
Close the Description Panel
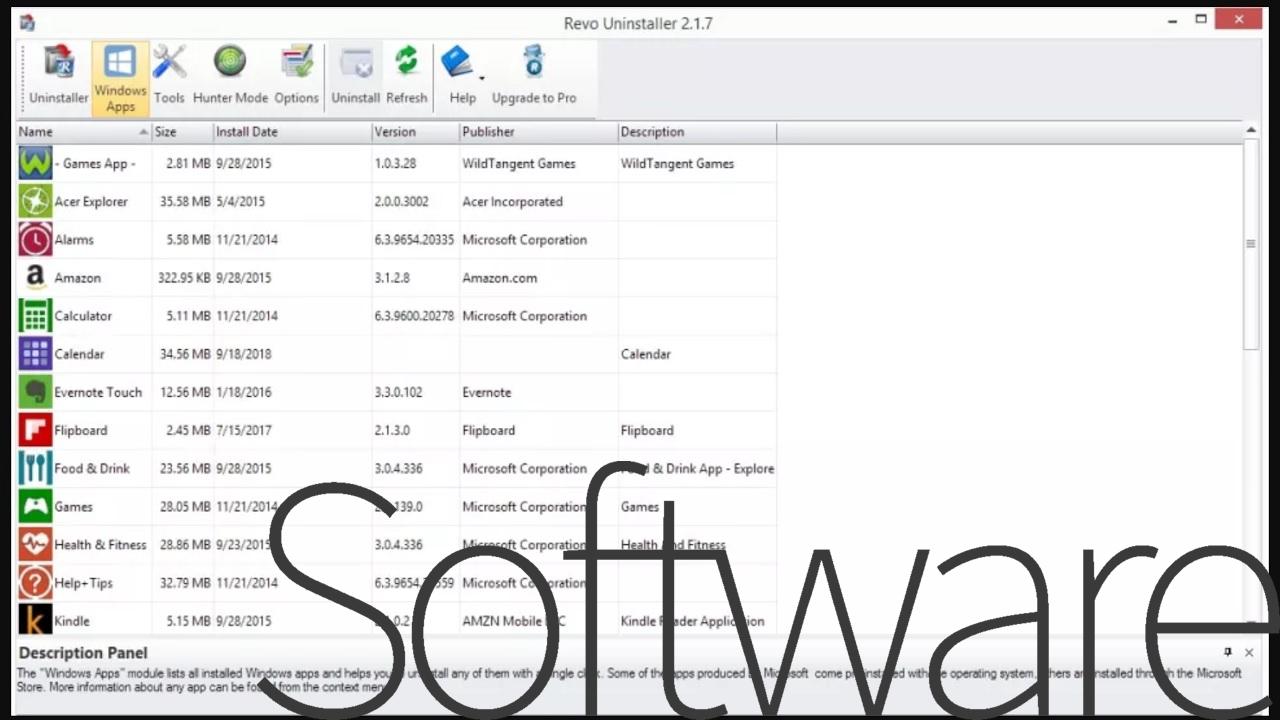[1249, 652]
